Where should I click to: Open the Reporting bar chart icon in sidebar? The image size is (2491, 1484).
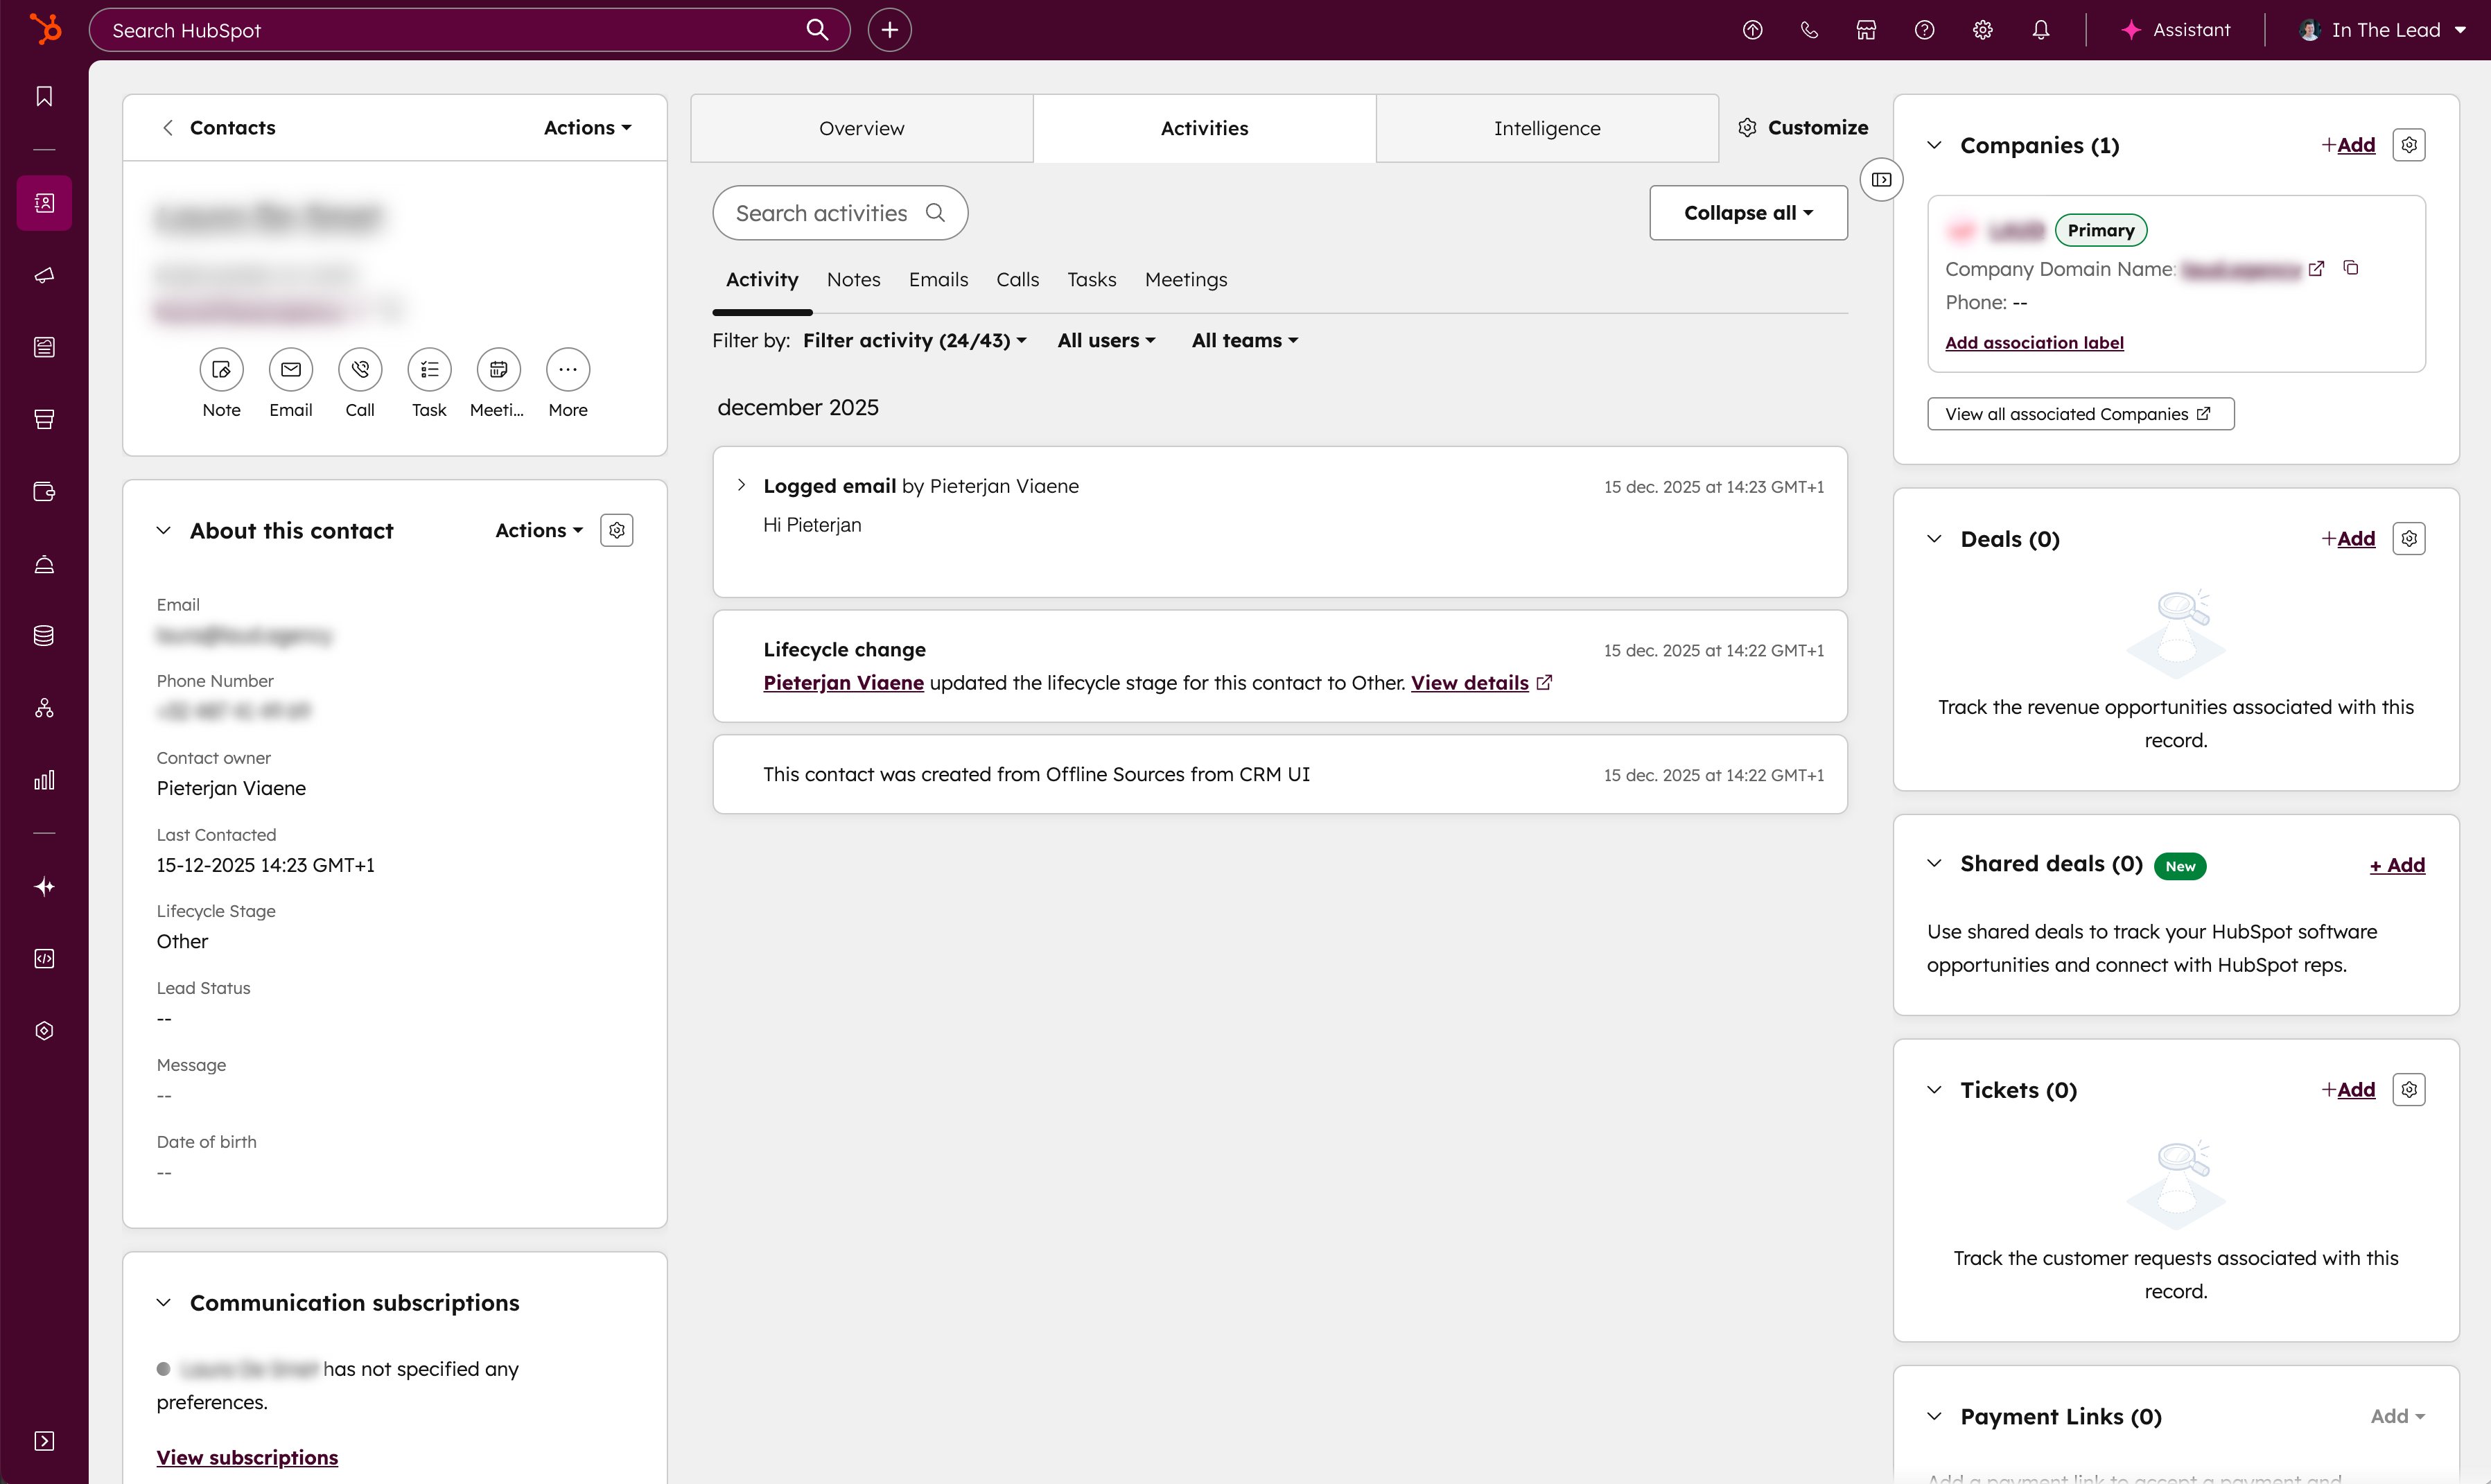click(44, 780)
